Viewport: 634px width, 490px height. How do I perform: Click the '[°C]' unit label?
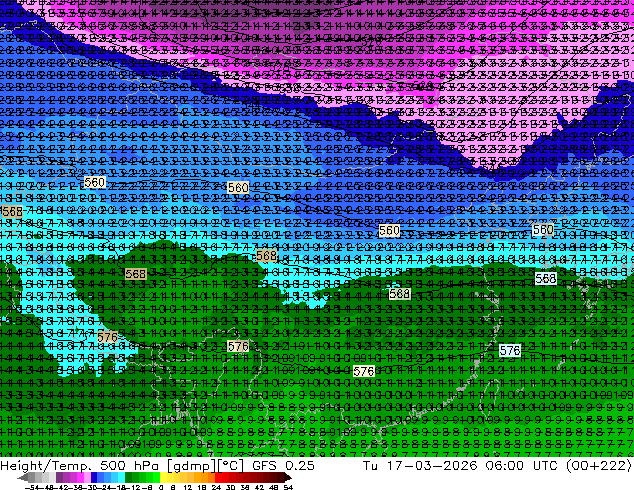(231, 466)
